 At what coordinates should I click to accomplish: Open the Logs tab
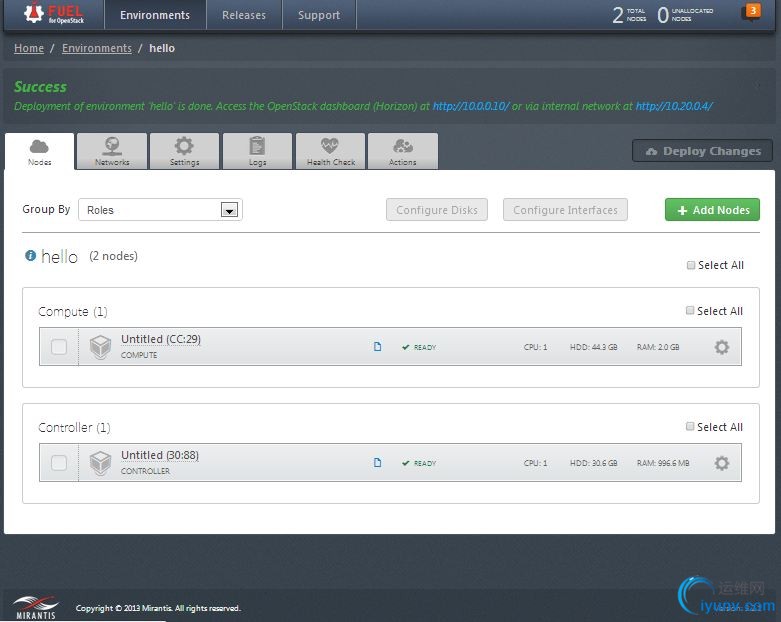[x=257, y=152]
